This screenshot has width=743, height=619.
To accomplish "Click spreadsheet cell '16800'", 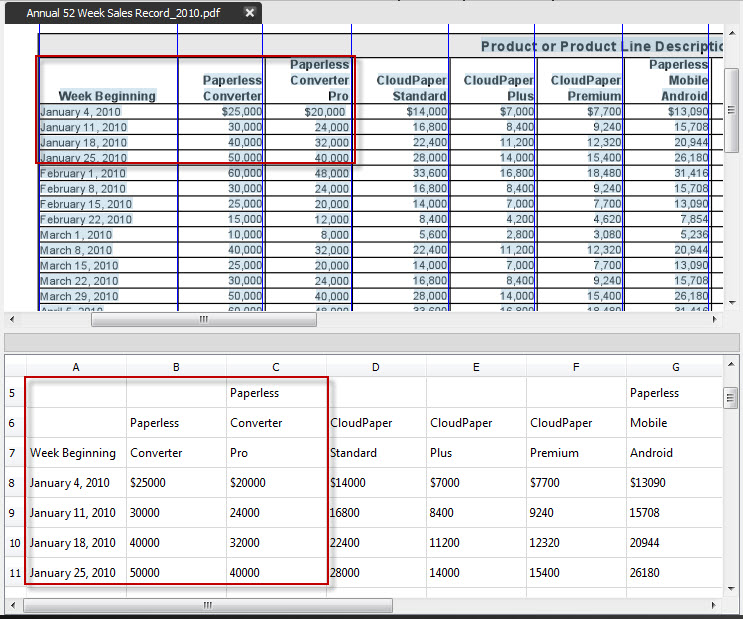I will pos(376,513).
